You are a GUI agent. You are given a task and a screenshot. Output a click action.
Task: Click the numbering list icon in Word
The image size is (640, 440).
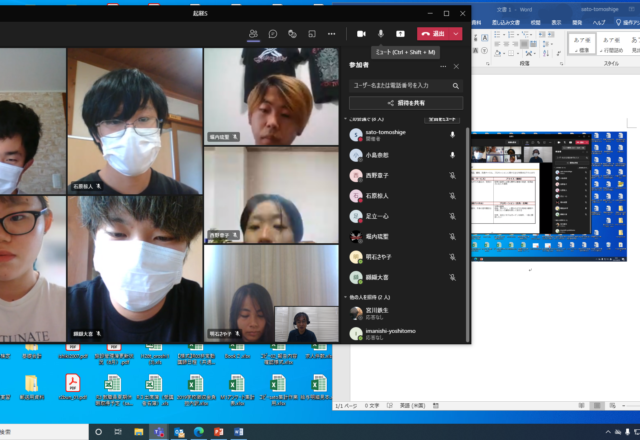point(511,35)
